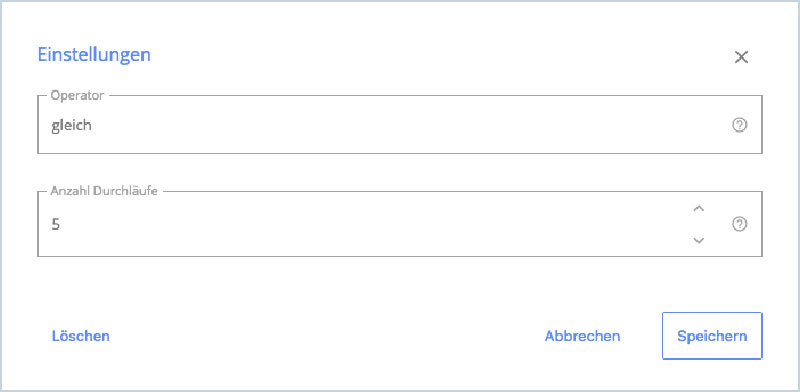The image size is (800, 392).
Task: Click question mark icon beside gleich
Action: click(x=739, y=125)
